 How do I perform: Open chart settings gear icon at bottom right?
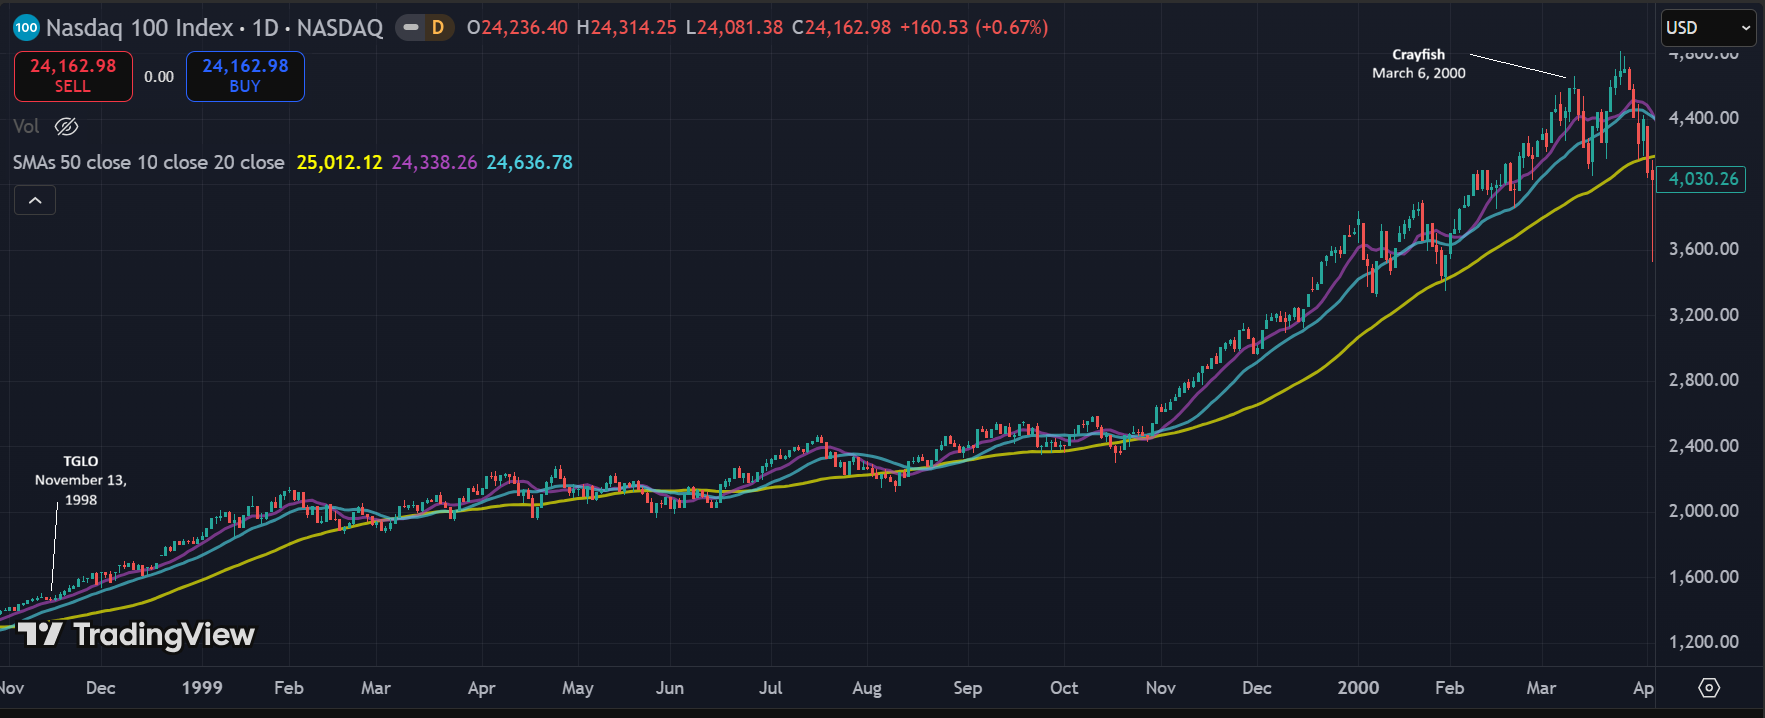coord(1709,688)
